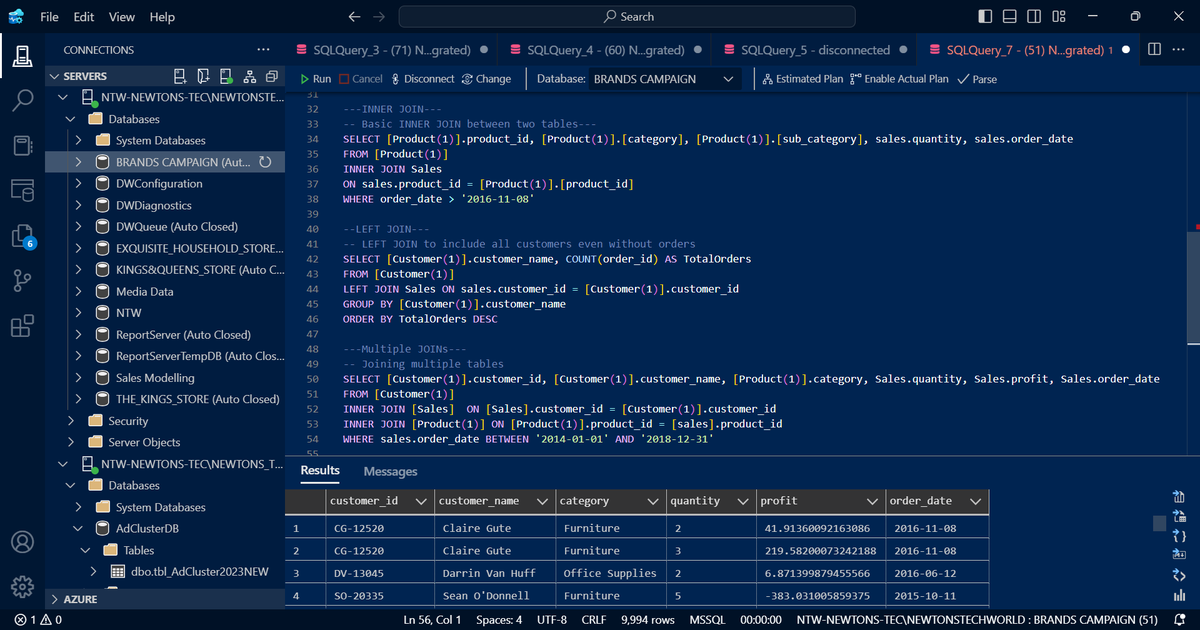The height and width of the screenshot is (630, 1200).
Task: Save results as XML icon
Action: [x=1178, y=573]
